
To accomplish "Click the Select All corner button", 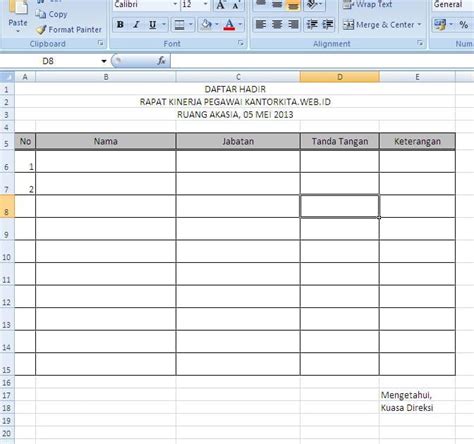I will pos(7,77).
